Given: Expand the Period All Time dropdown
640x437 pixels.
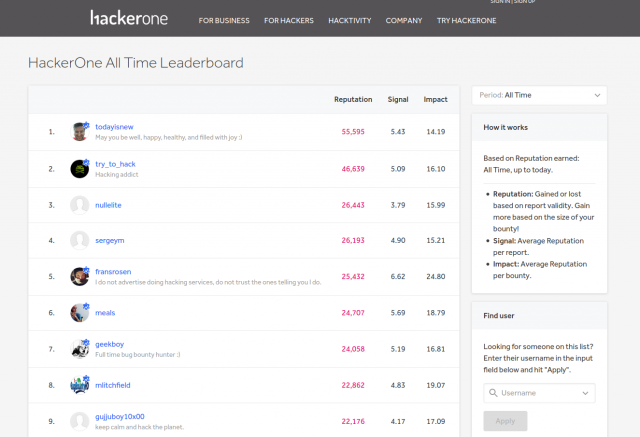Looking at the screenshot, I should point(539,95).
